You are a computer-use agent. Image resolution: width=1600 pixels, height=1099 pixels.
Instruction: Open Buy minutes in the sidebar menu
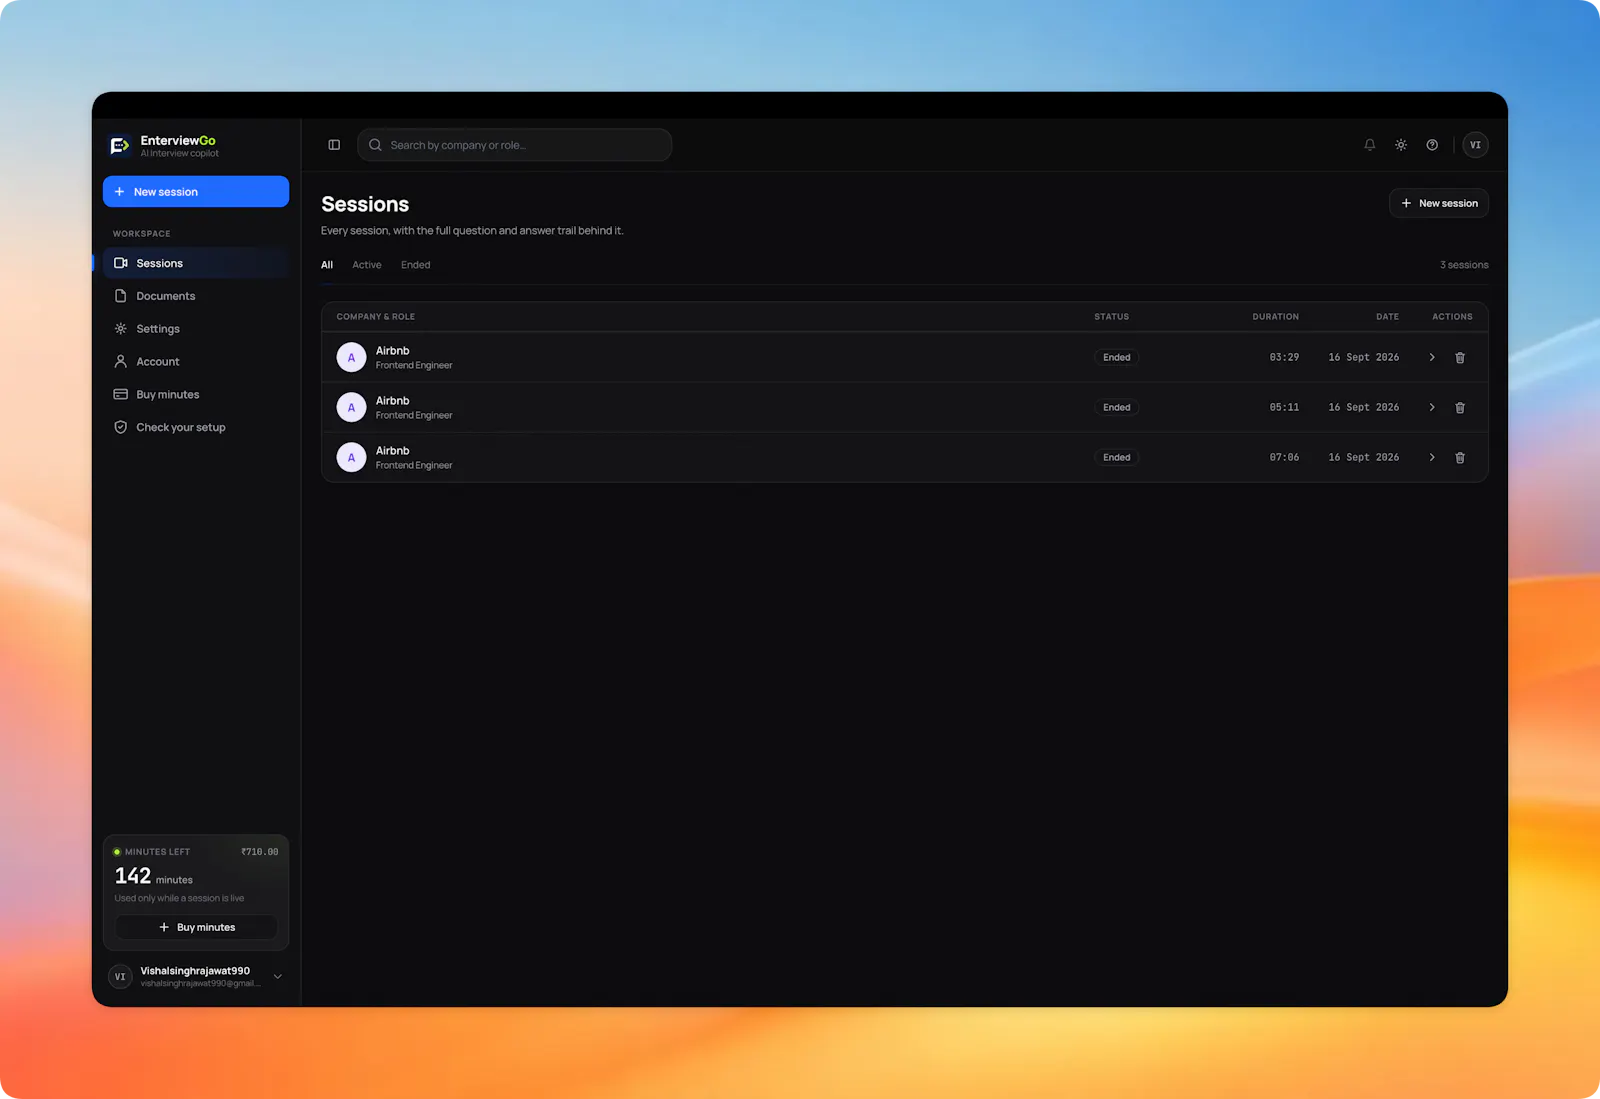[x=196, y=395]
